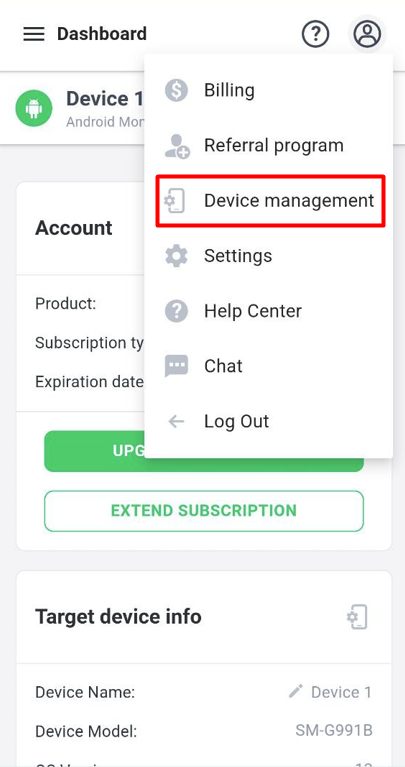Open the Device 1 selector header

[80, 108]
